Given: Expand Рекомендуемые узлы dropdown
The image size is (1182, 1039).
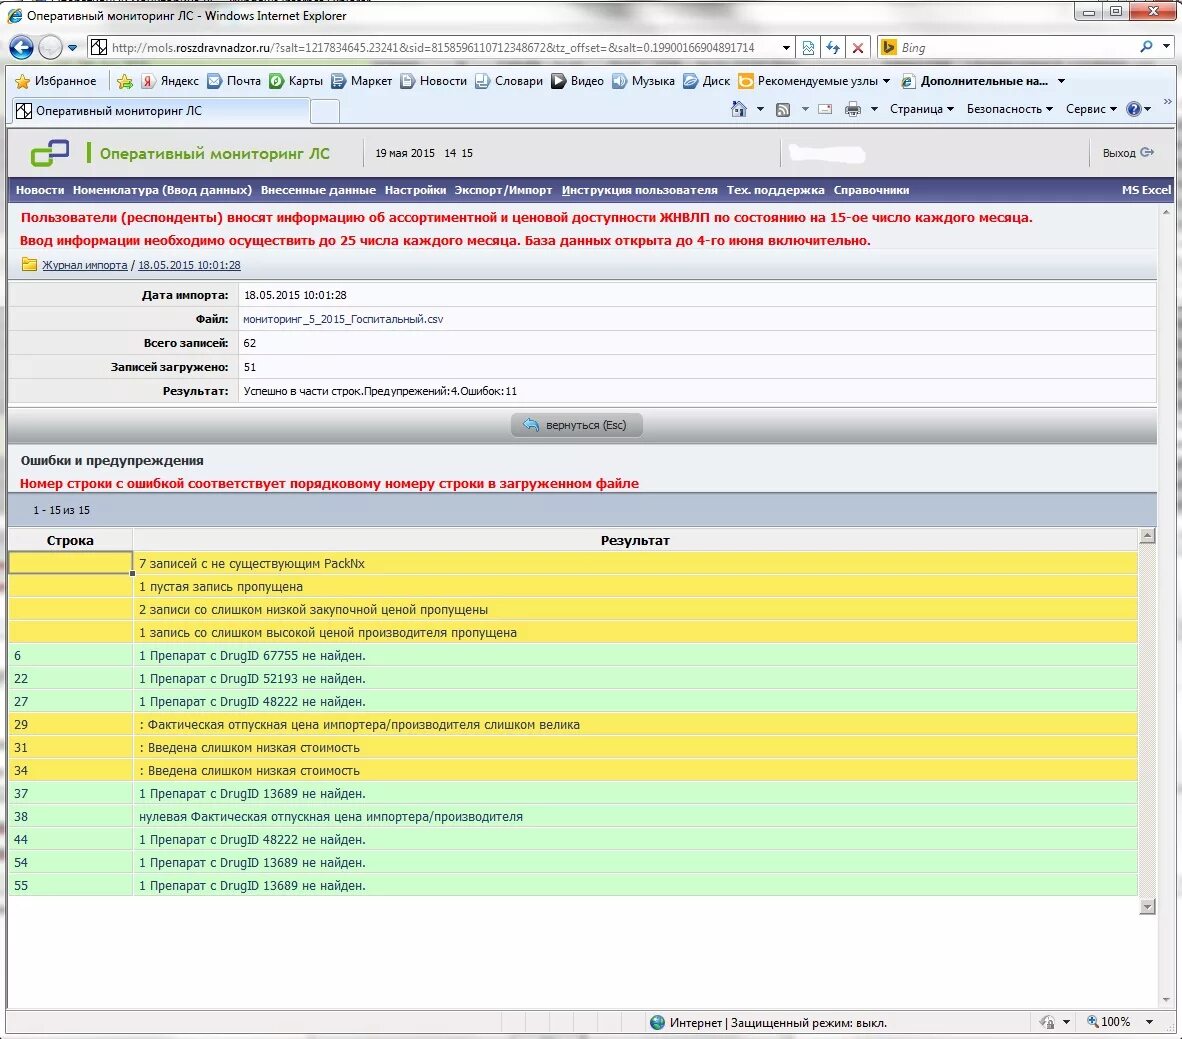Looking at the screenshot, I should click(886, 81).
